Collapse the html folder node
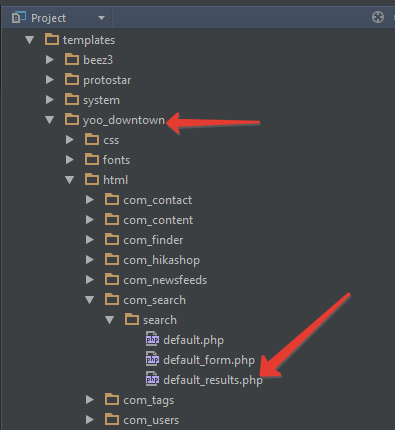This screenshot has height=430, width=395. [70, 180]
